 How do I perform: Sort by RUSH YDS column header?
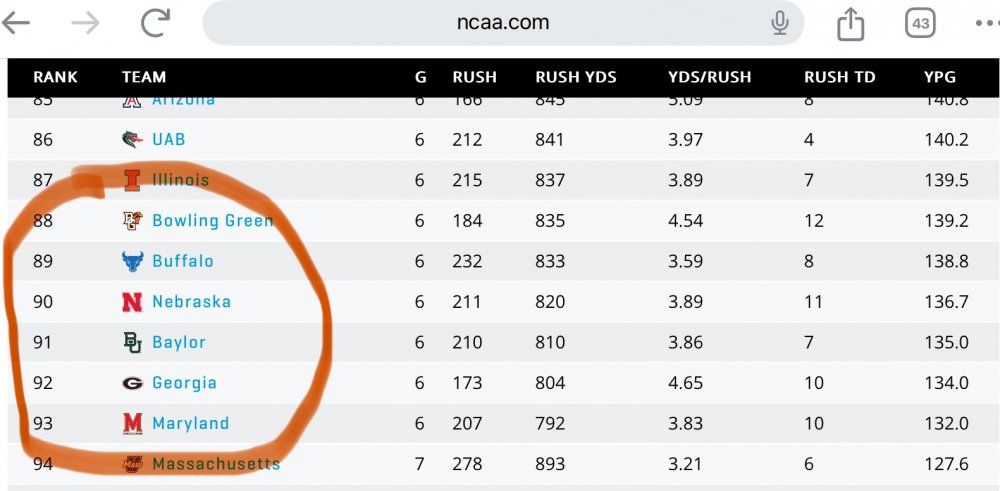[576, 77]
